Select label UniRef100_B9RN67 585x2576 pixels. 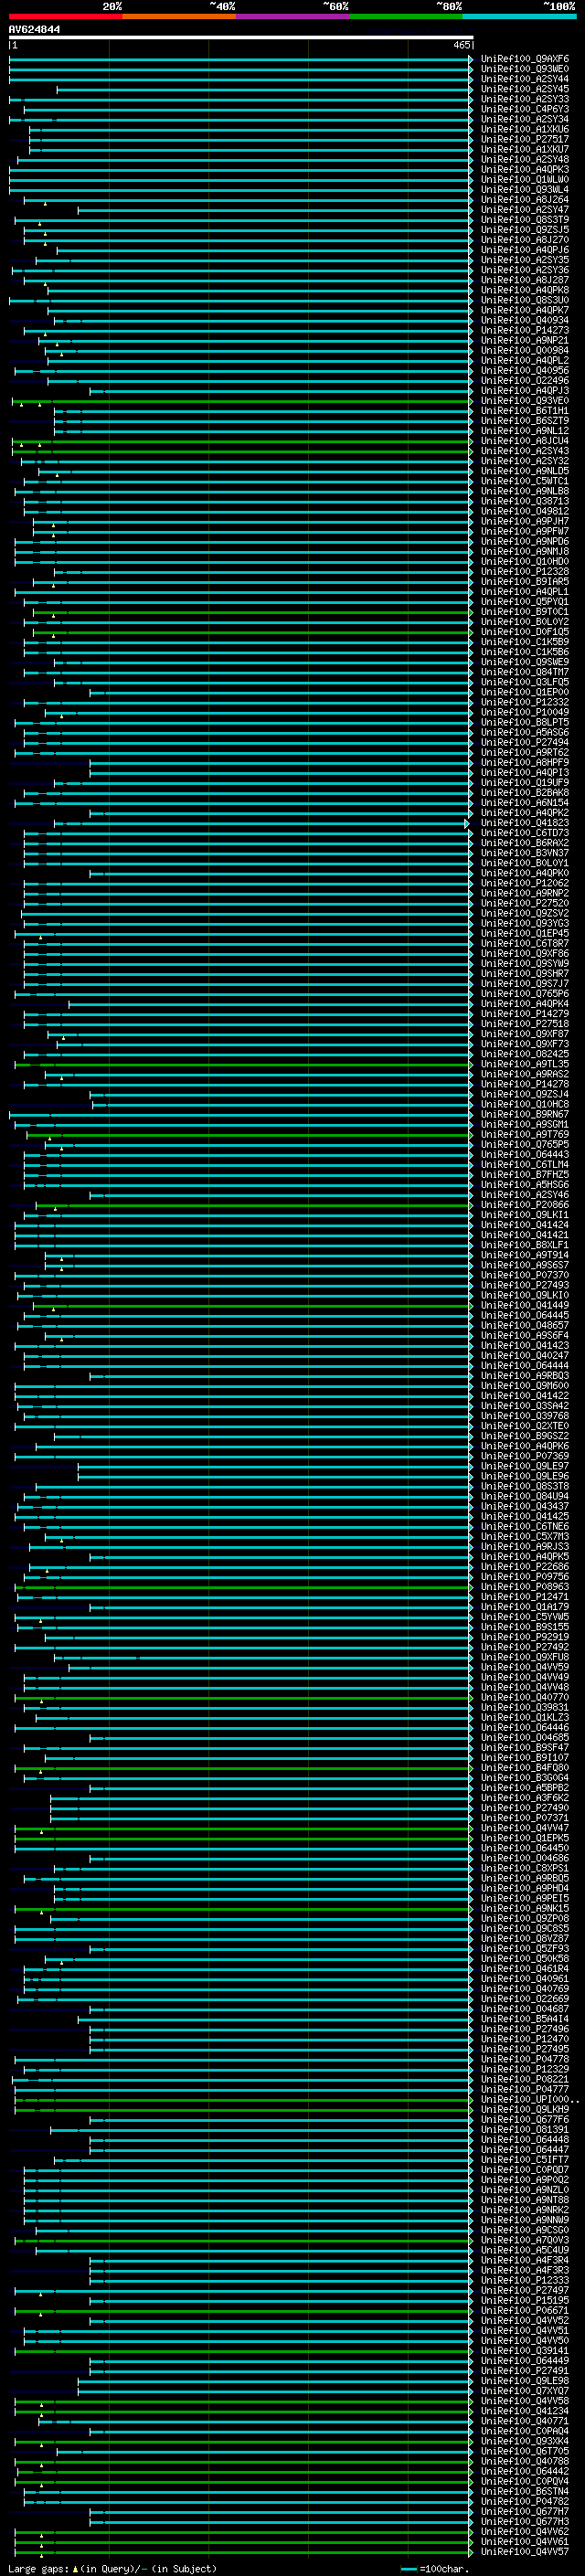click(x=525, y=1114)
